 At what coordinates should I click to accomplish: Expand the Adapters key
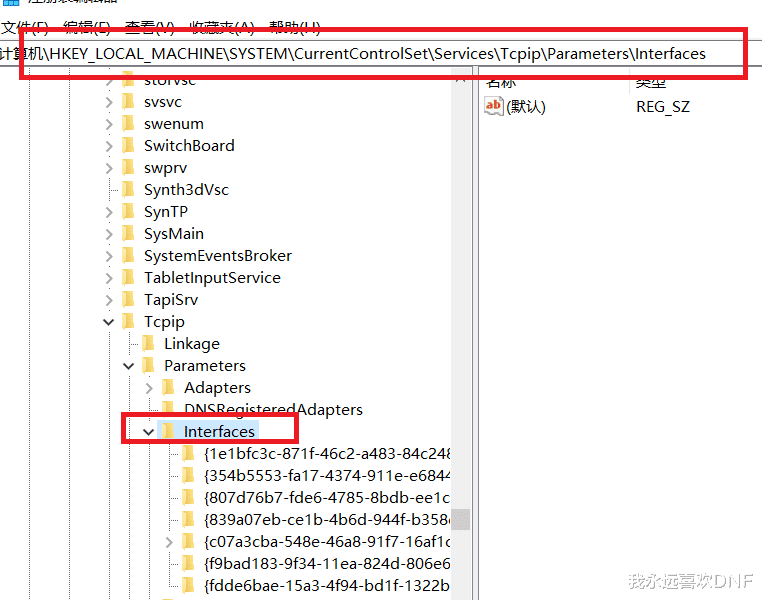[x=149, y=388]
